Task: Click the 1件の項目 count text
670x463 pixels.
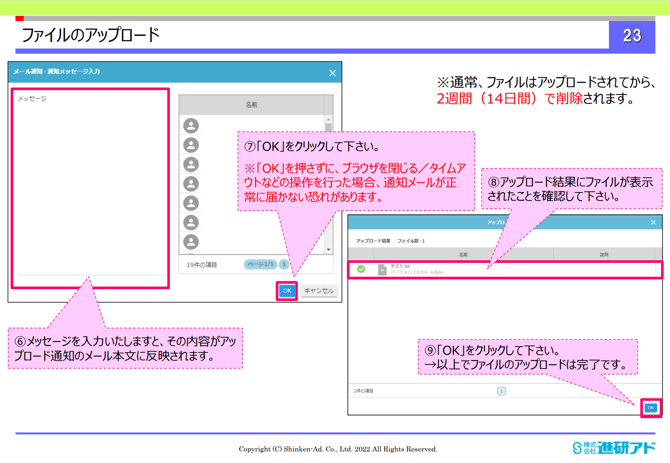Action: pyautogui.click(x=364, y=391)
